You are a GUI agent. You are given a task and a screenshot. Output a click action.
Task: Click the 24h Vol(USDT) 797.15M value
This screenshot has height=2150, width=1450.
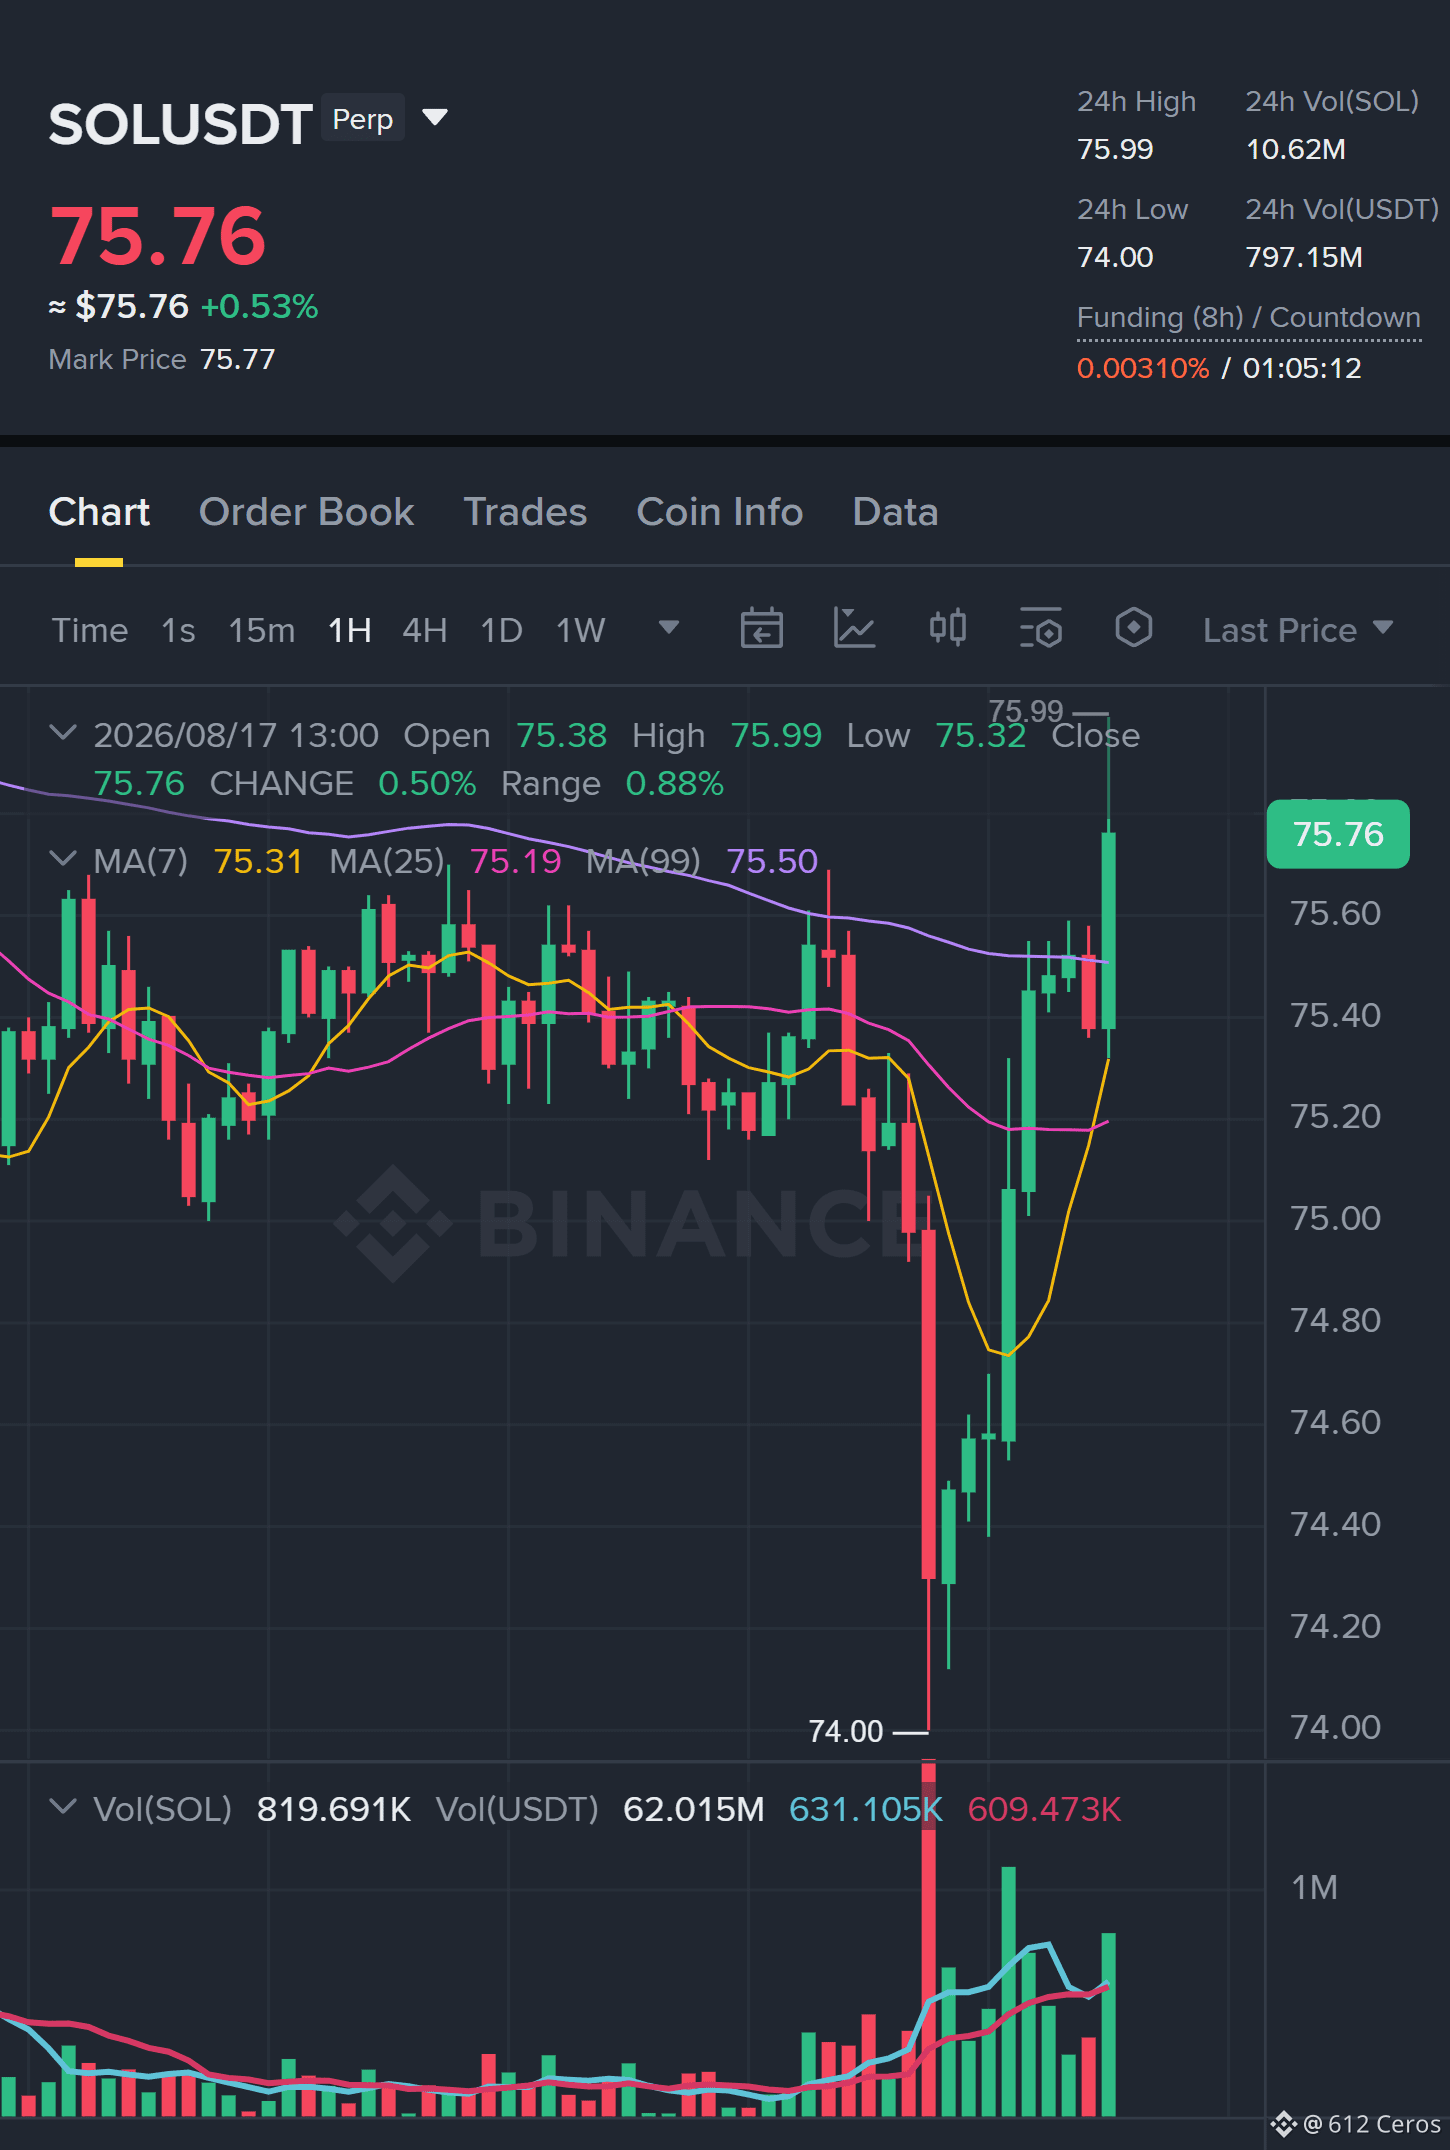(1304, 257)
